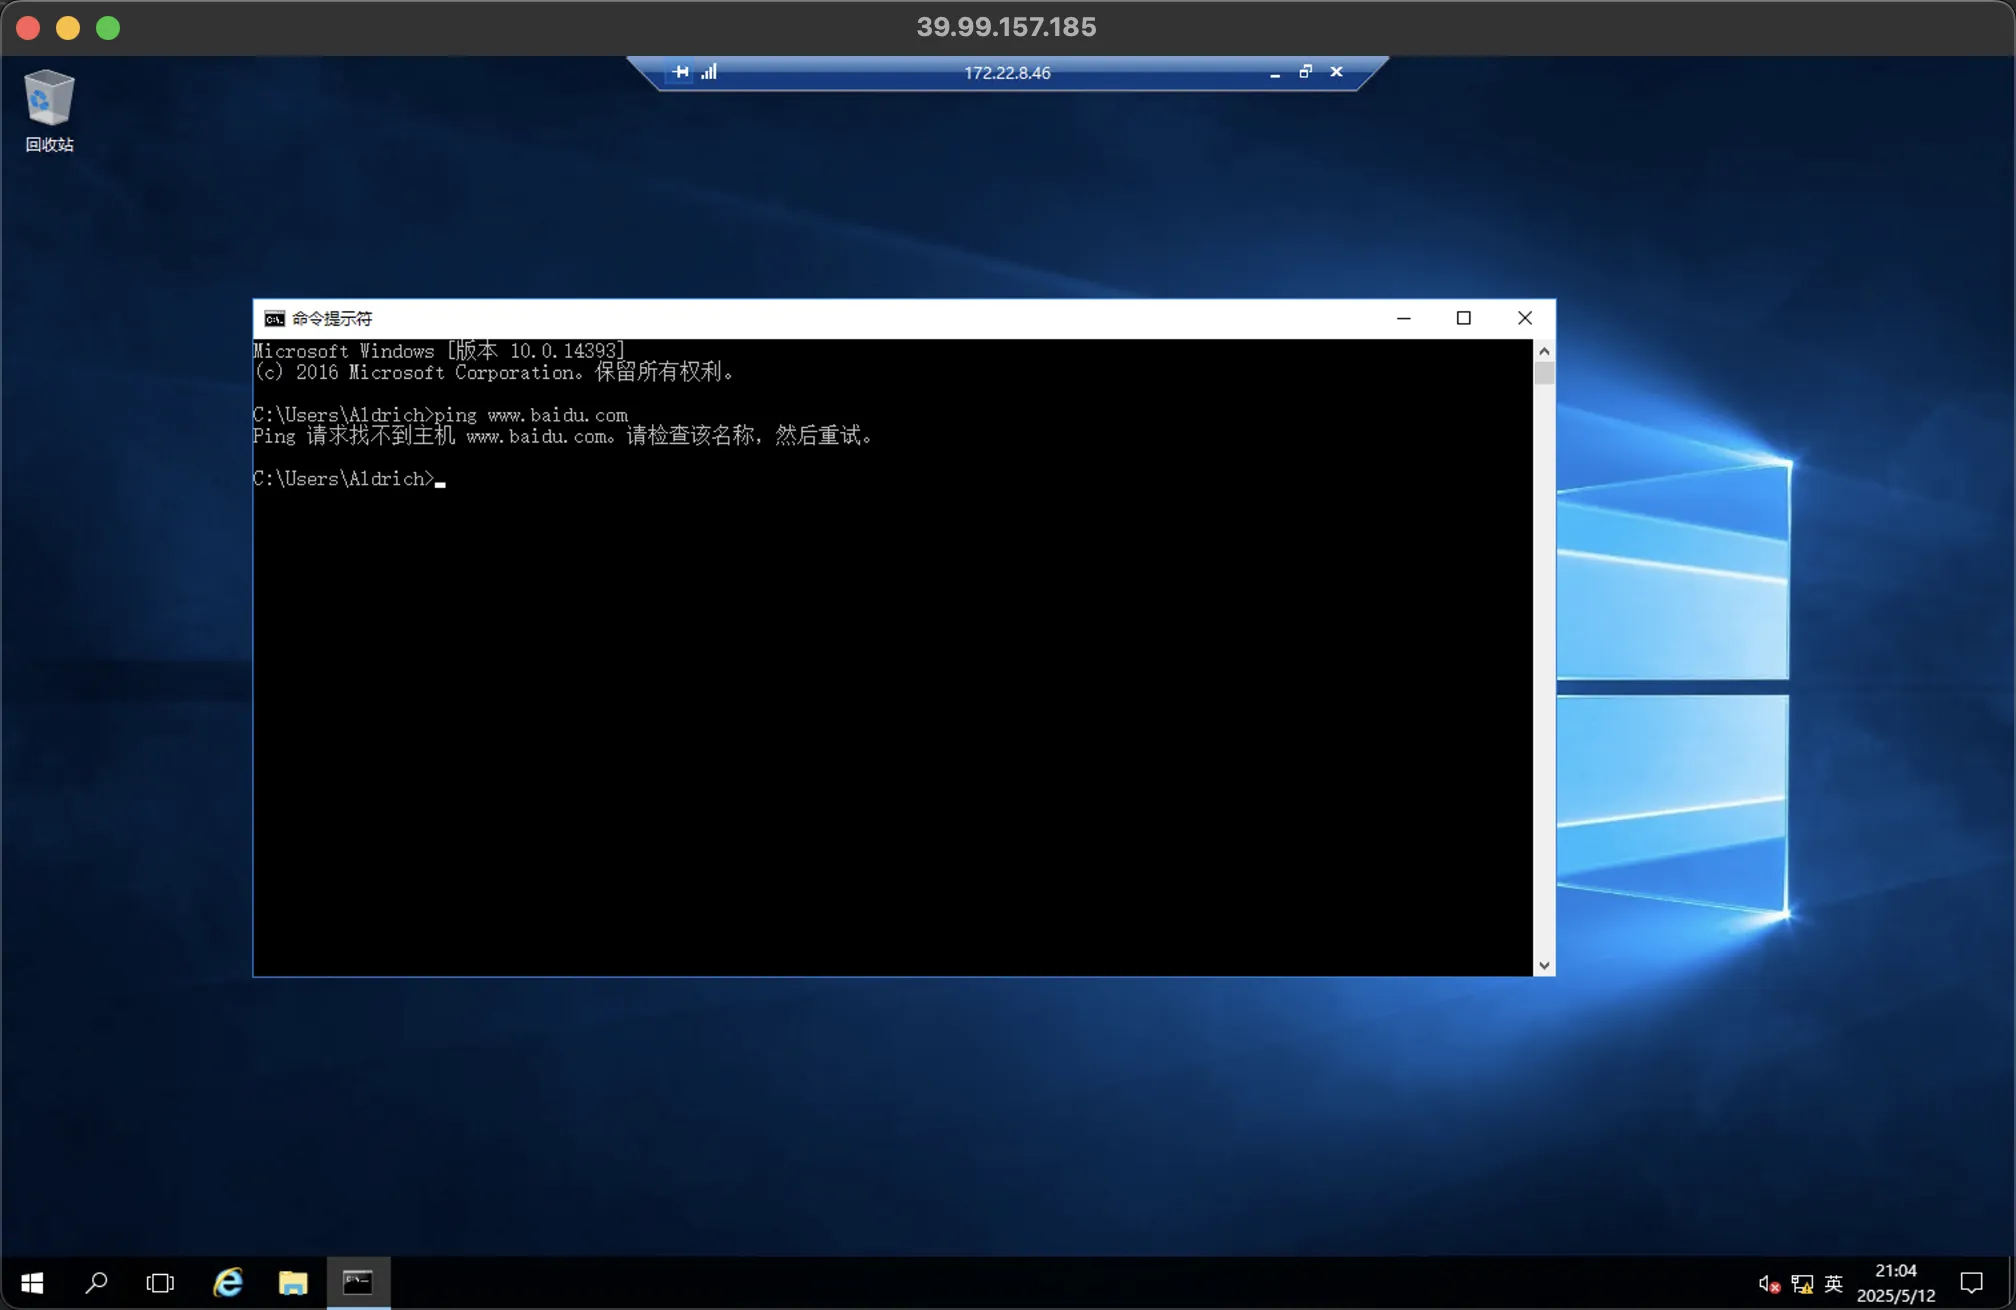Open the taskbar search icon
The height and width of the screenshot is (1310, 2016).
pos(96,1283)
